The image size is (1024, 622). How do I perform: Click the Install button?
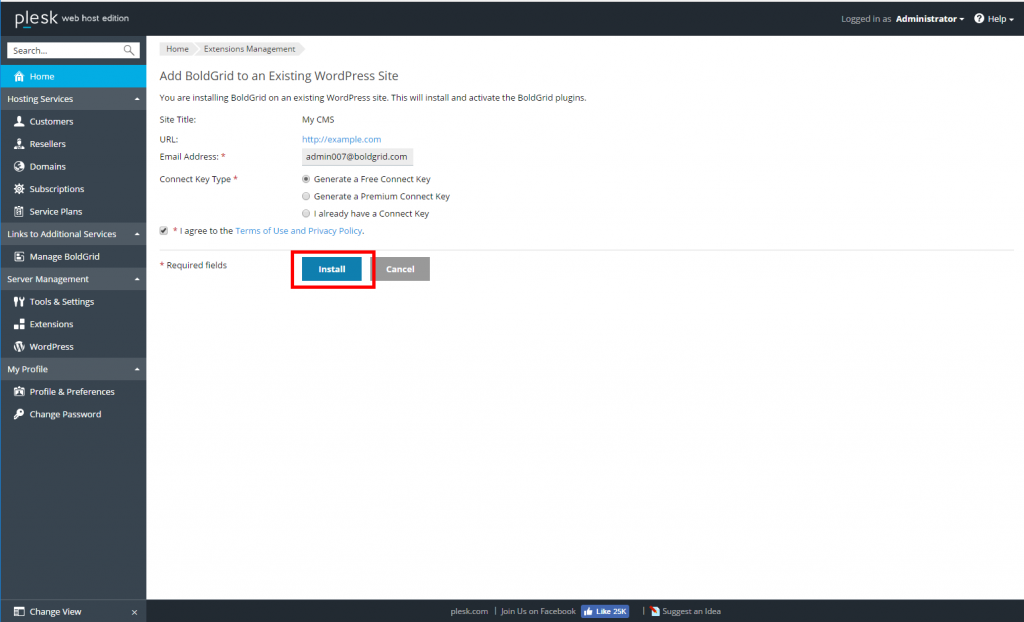[x=332, y=269]
